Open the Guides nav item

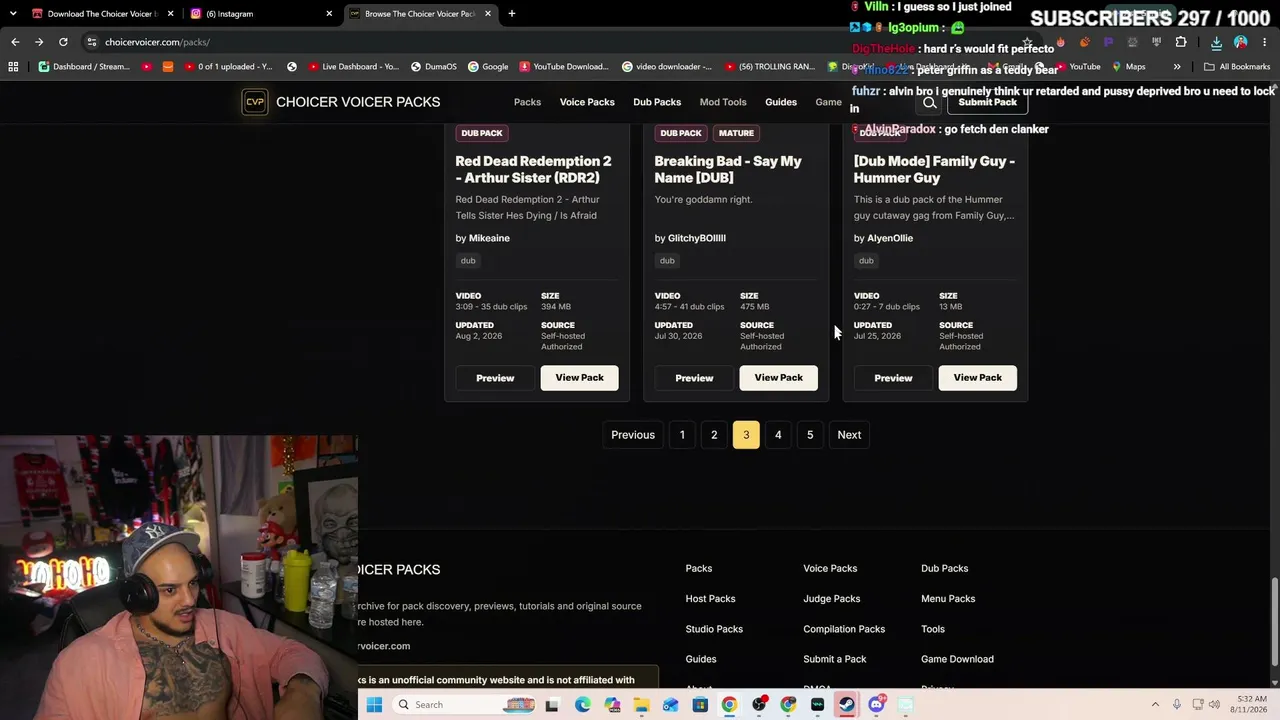(x=781, y=102)
